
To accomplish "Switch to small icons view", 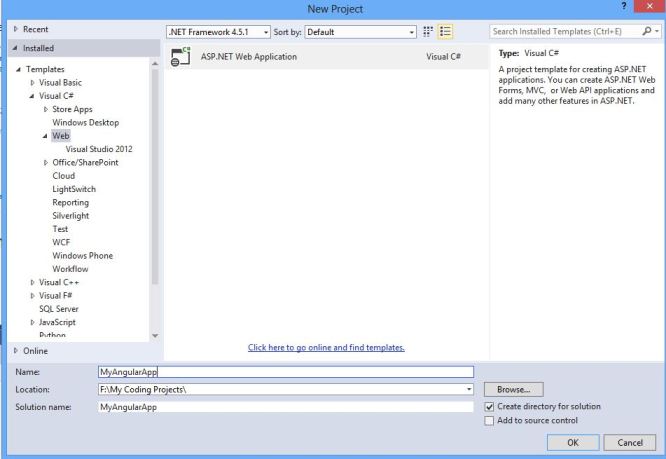I will tap(428, 31).
